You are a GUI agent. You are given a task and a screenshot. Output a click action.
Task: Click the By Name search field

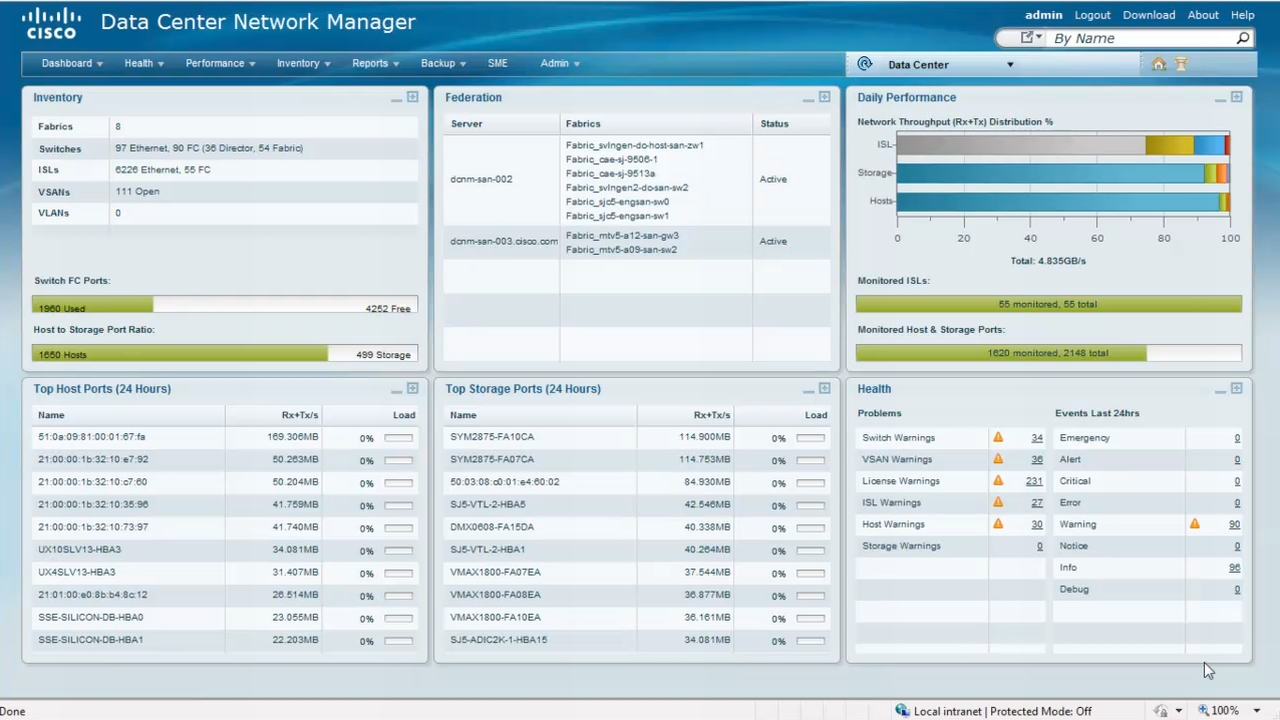click(1140, 38)
